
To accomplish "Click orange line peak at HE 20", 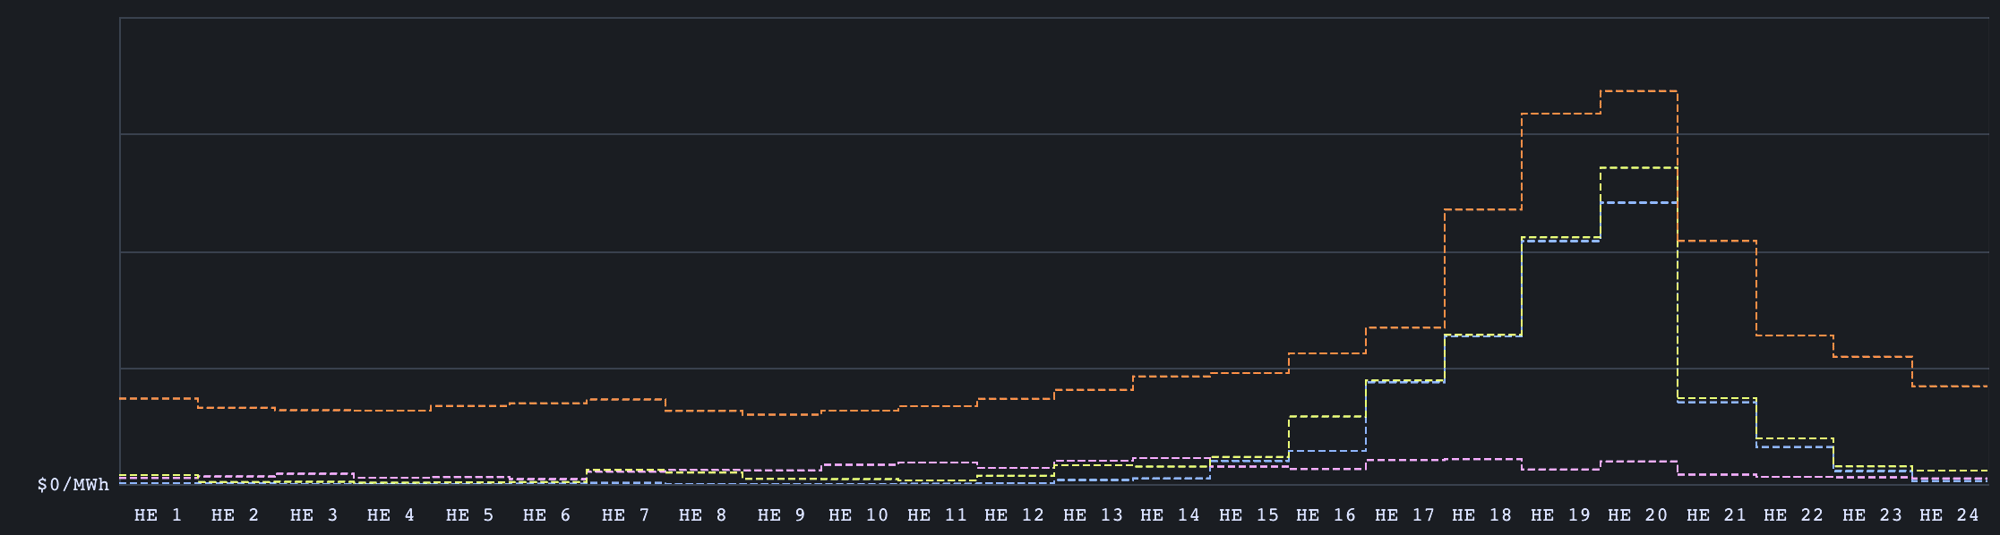I will click(1638, 91).
